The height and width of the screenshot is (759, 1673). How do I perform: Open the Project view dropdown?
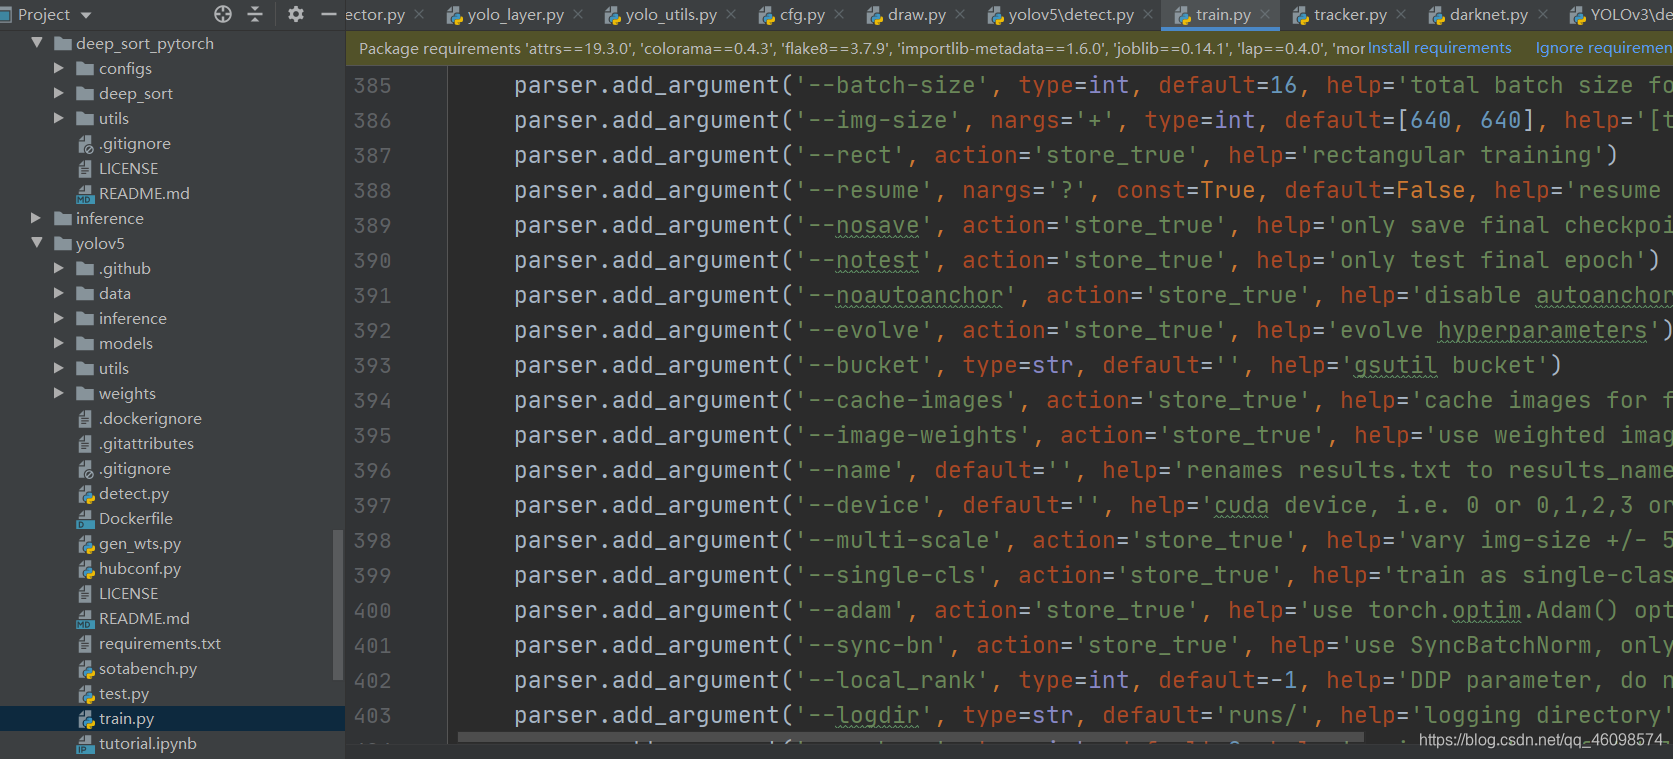[x=85, y=15]
